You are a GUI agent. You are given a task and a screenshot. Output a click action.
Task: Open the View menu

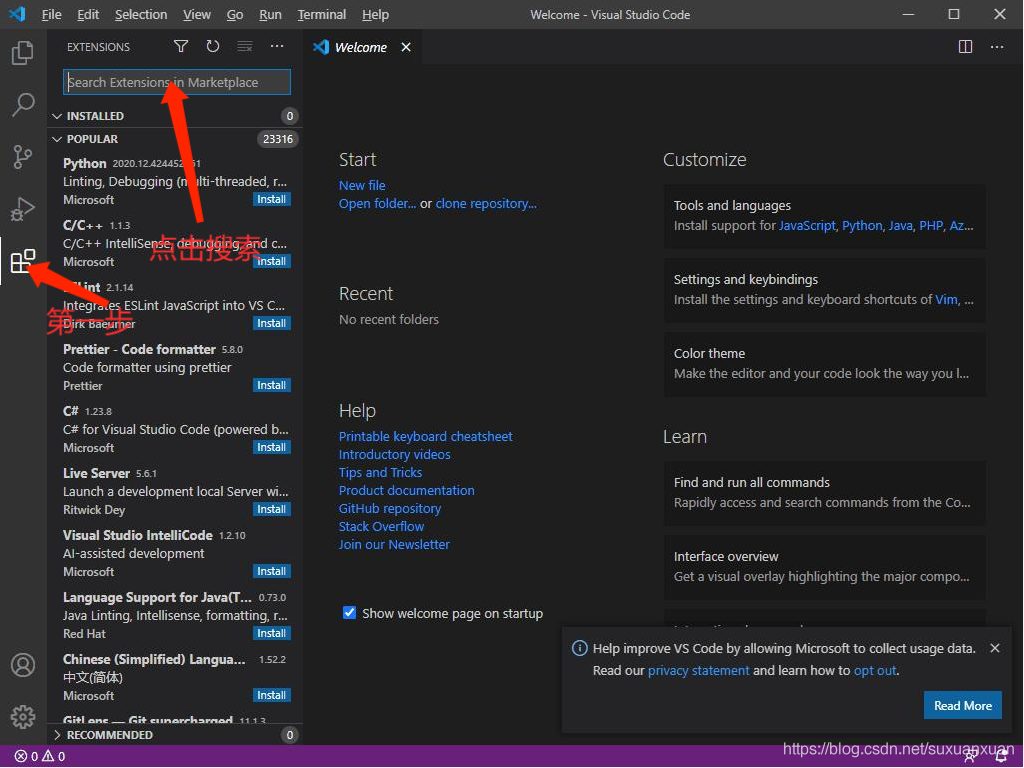tap(197, 14)
